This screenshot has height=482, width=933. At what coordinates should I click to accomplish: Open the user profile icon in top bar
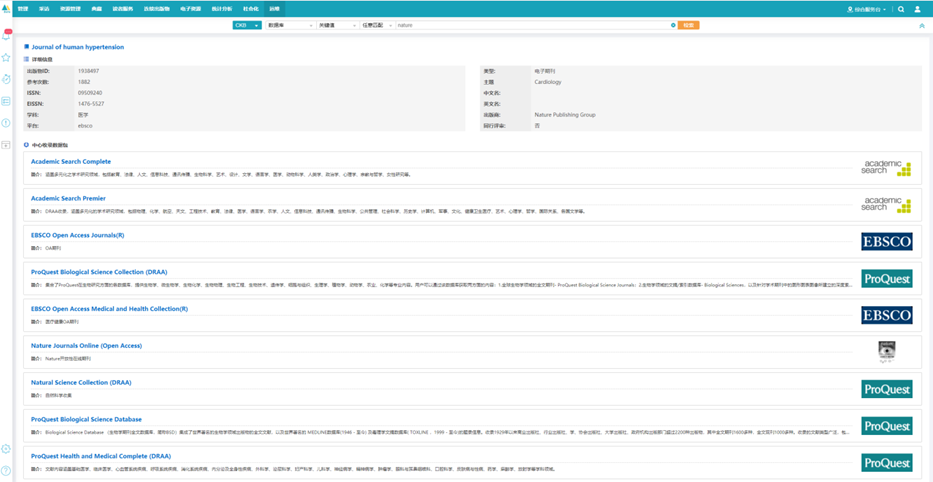[917, 10]
